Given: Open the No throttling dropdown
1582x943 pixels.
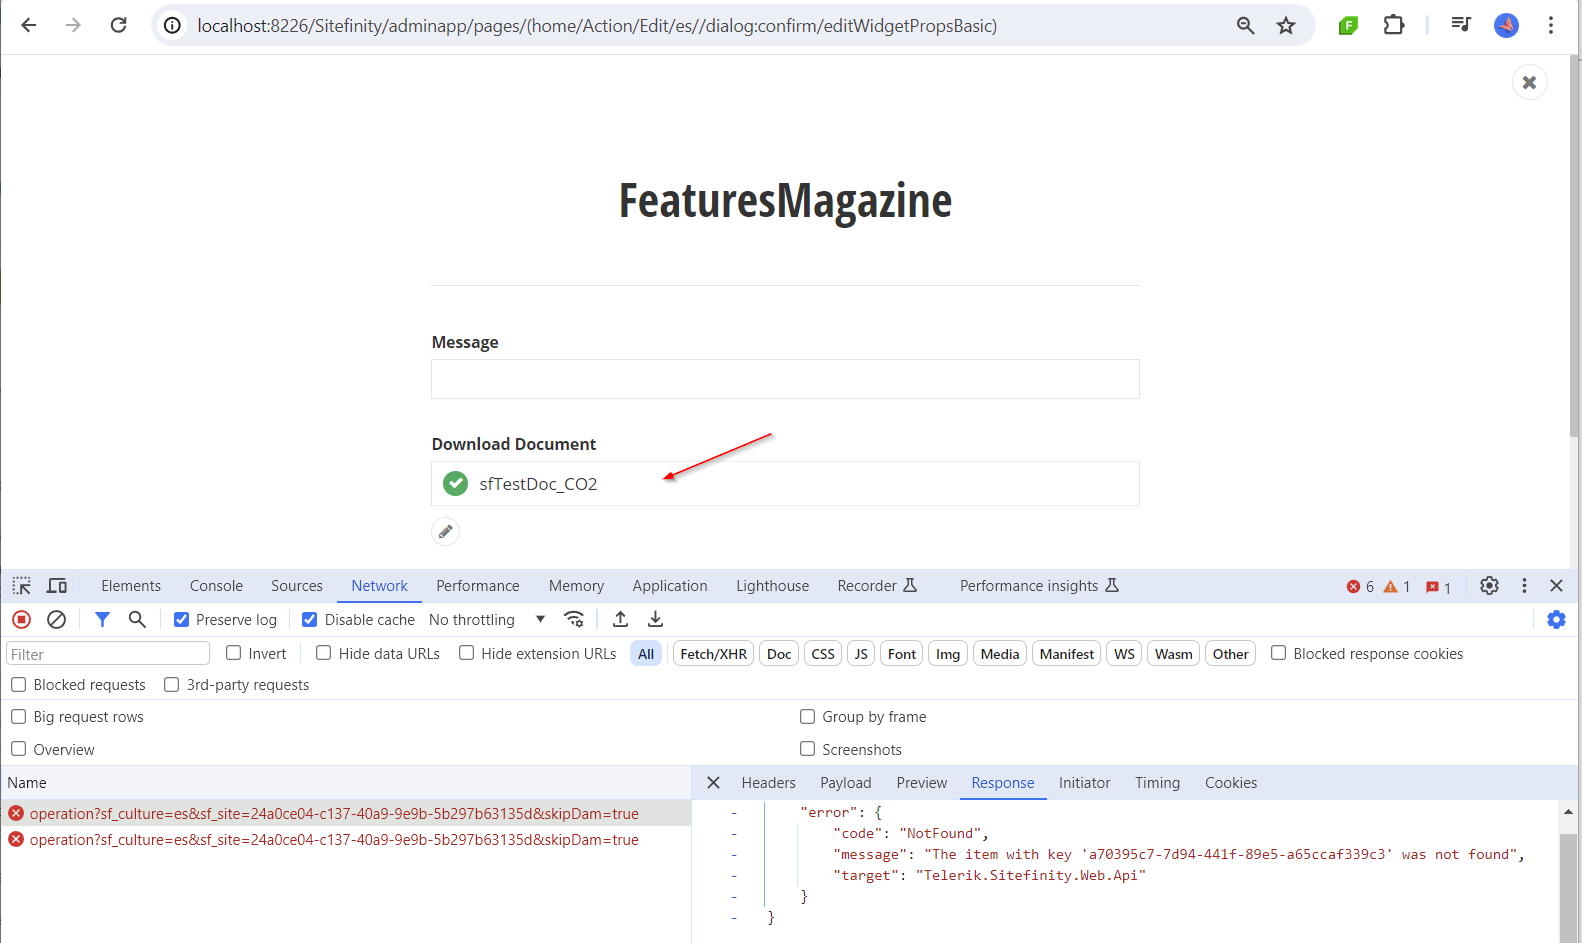Looking at the screenshot, I should point(487,620).
